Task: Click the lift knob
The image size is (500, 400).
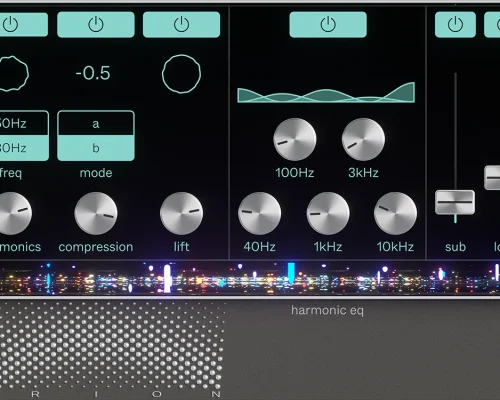Action: tap(181, 213)
